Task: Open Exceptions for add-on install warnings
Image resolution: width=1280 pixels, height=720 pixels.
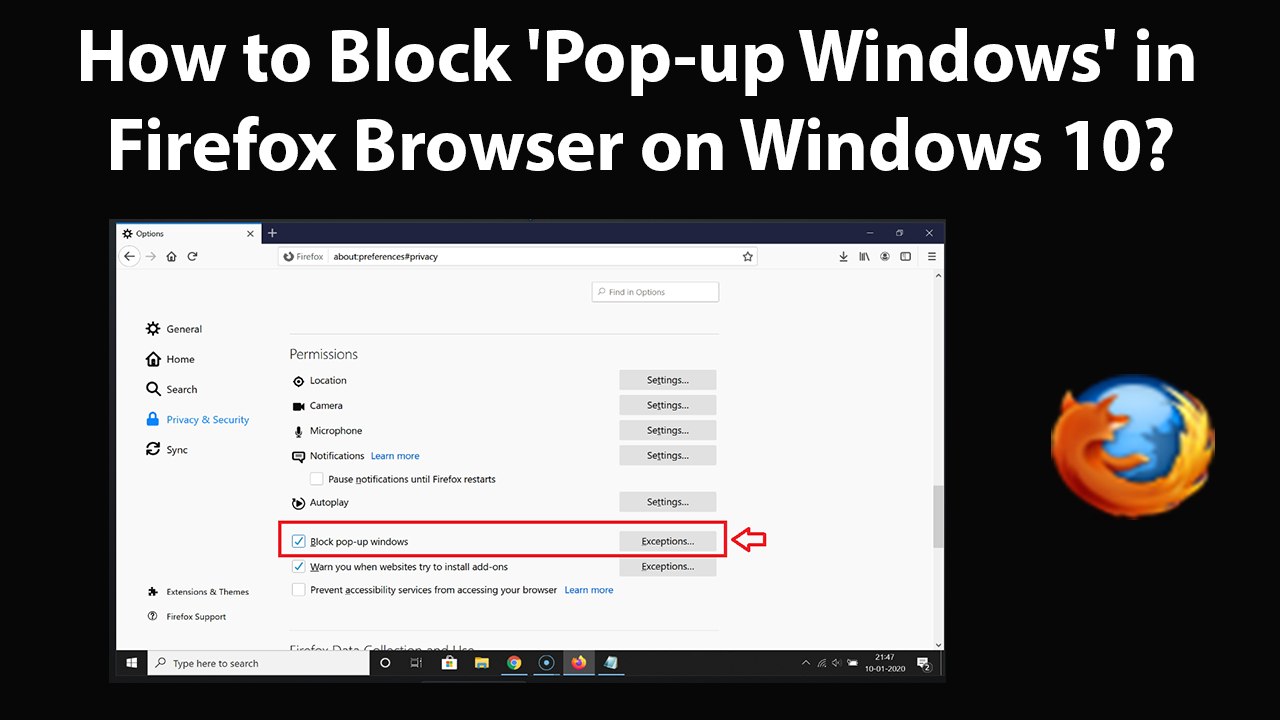Action: pyautogui.click(x=668, y=566)
